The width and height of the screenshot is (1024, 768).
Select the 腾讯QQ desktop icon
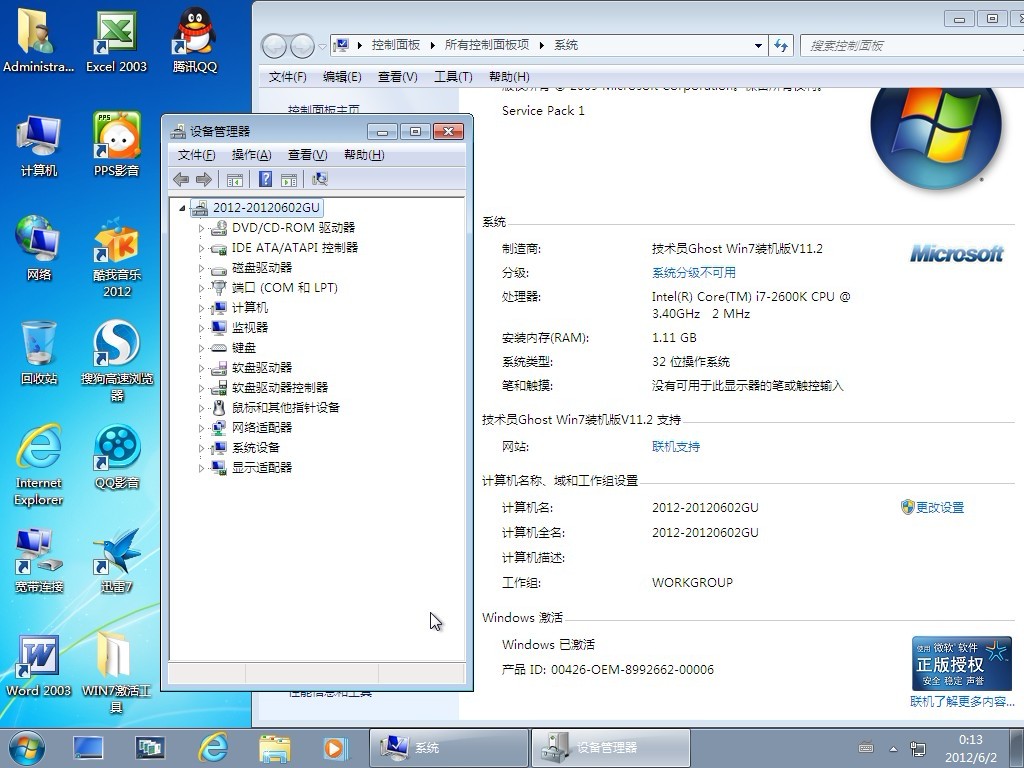pos(195,39)
